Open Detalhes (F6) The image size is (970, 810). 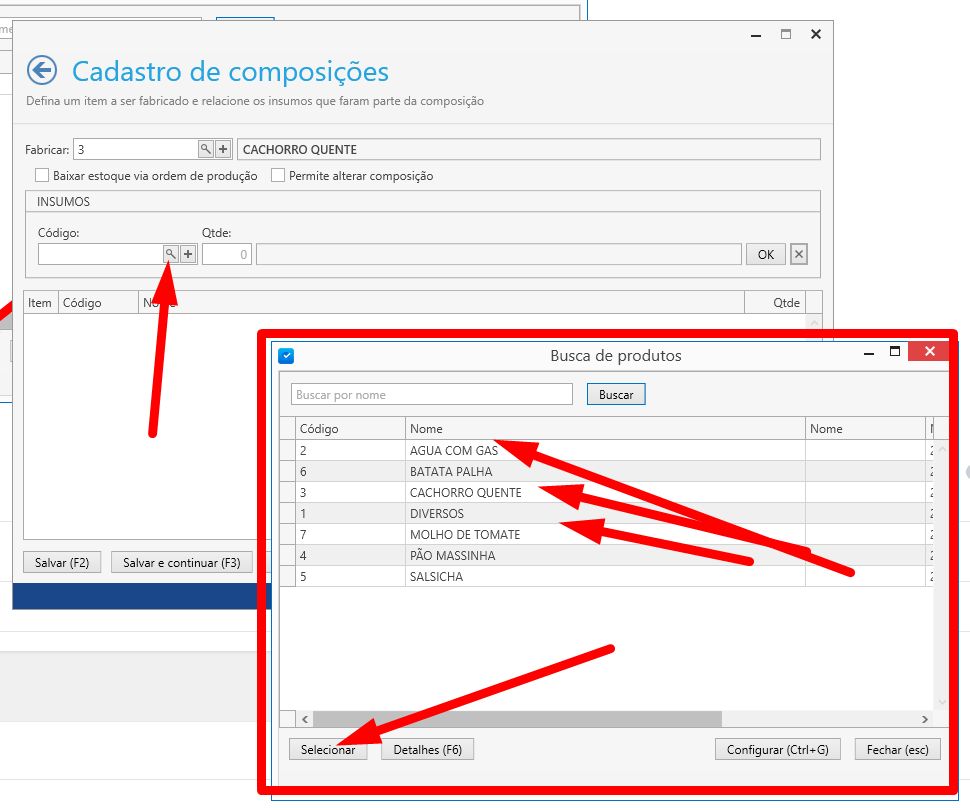click(x=427, y=750)
